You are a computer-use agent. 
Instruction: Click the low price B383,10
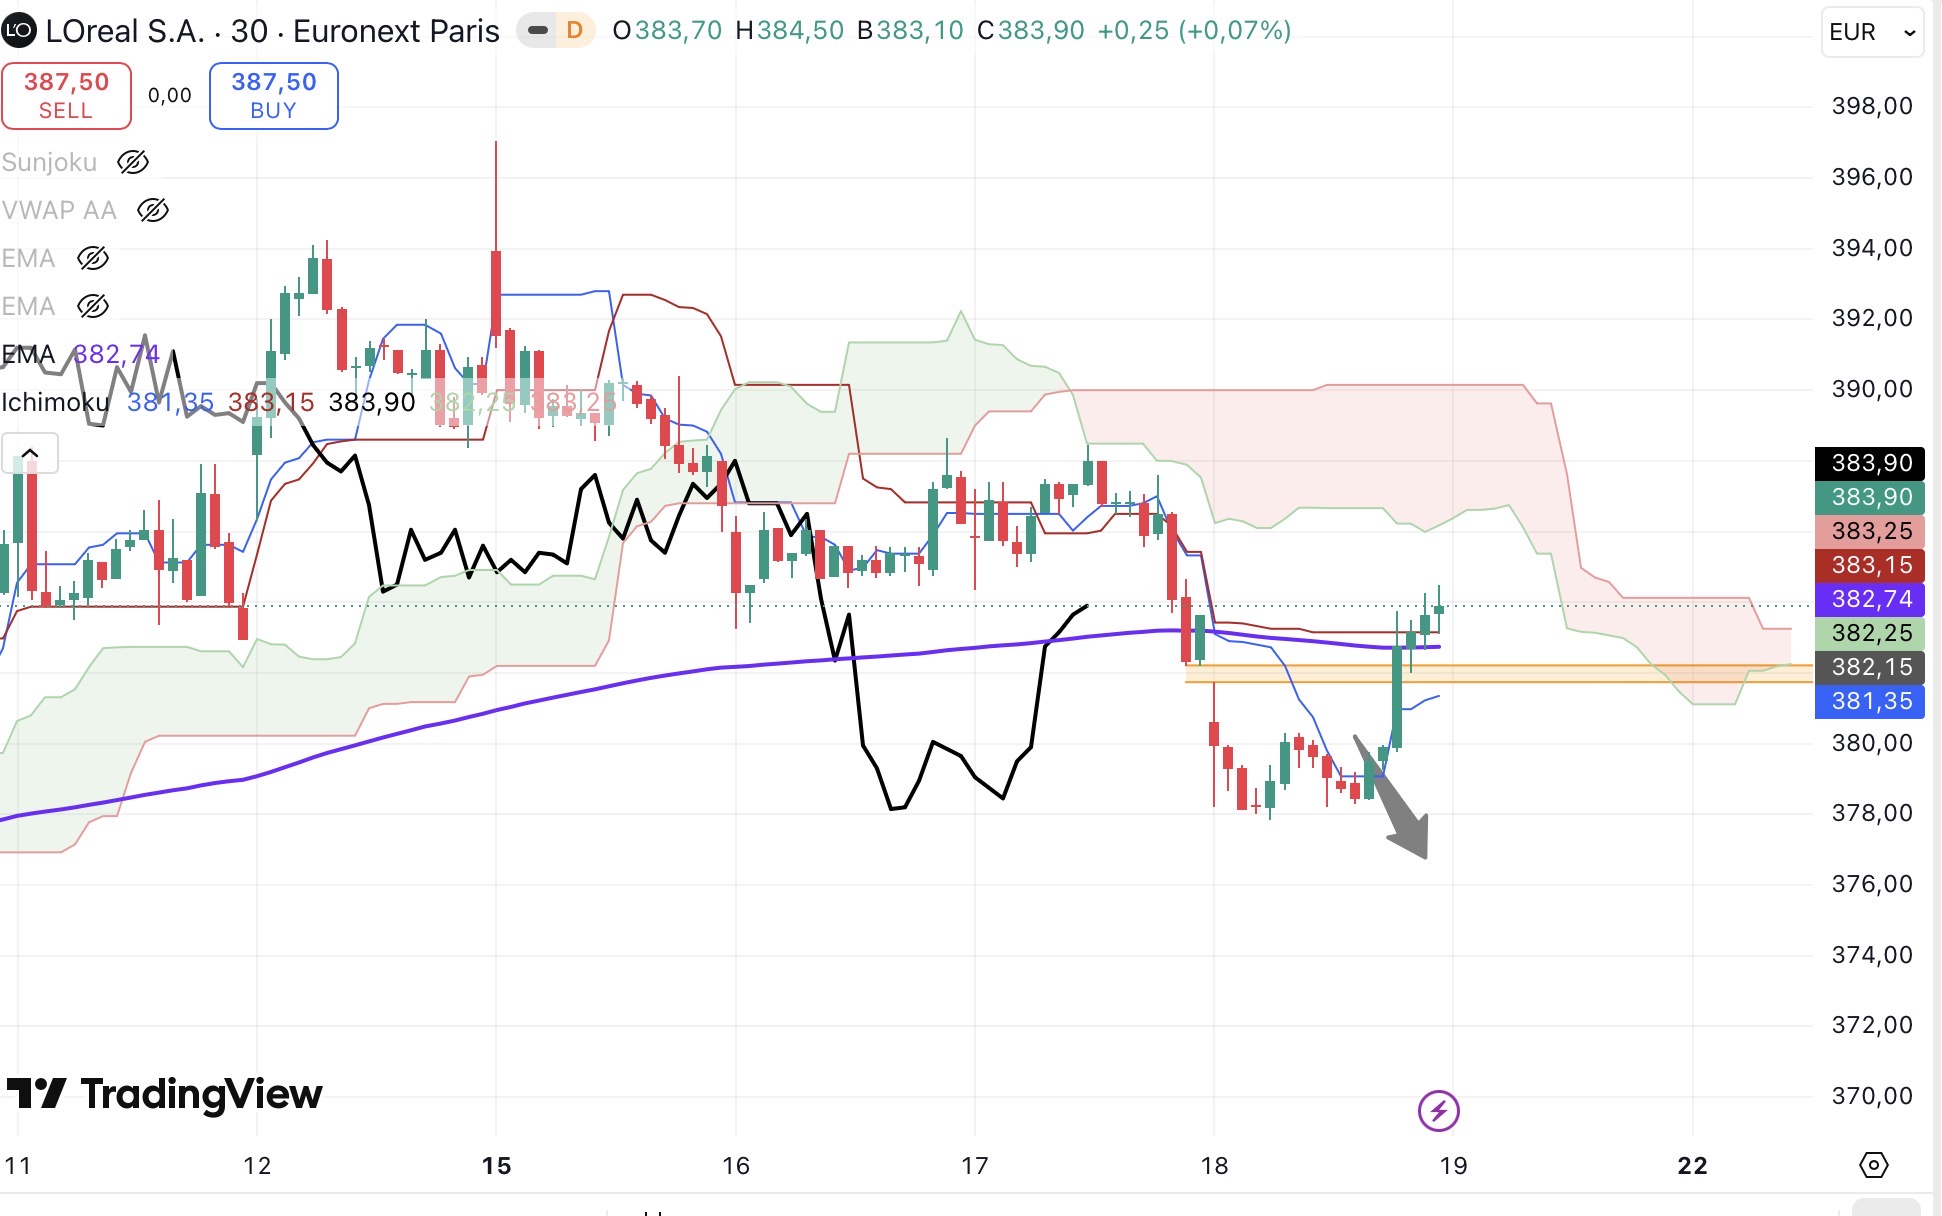coord(910,31)
